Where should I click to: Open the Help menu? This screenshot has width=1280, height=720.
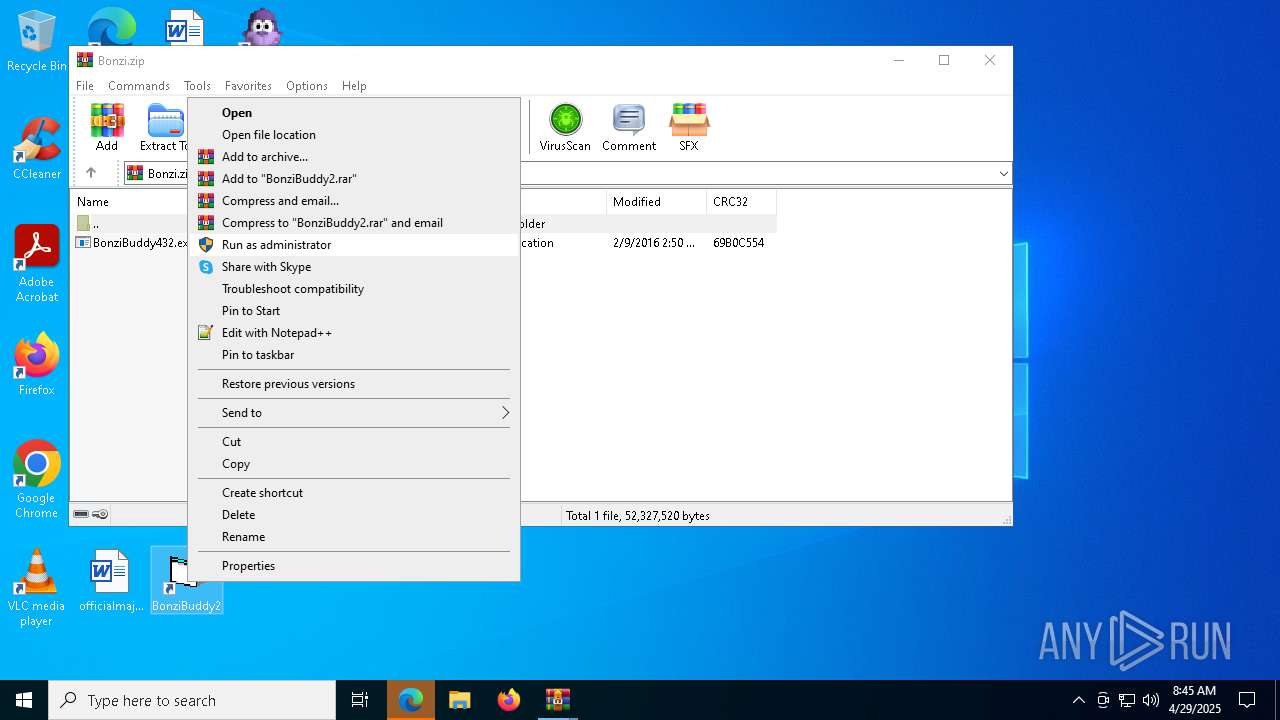(354, 86)
